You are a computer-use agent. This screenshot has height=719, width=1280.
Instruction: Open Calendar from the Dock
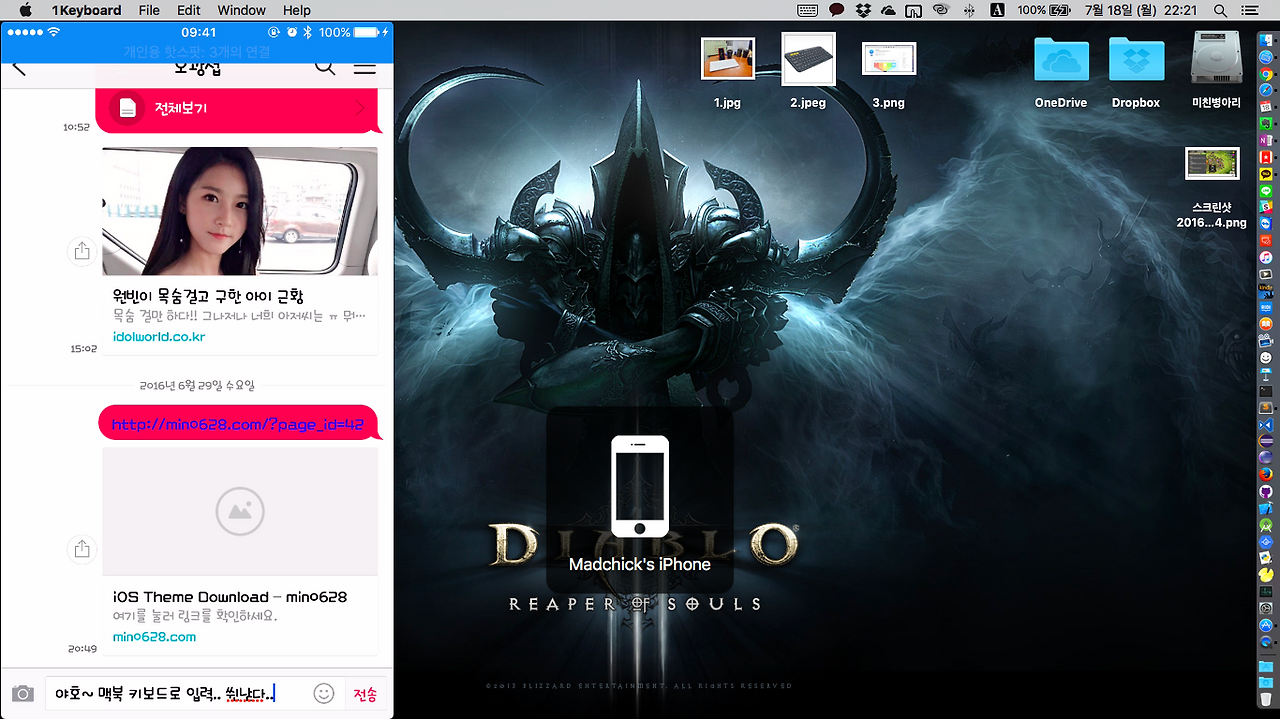pyautogui.click(x=1264, y=107)
